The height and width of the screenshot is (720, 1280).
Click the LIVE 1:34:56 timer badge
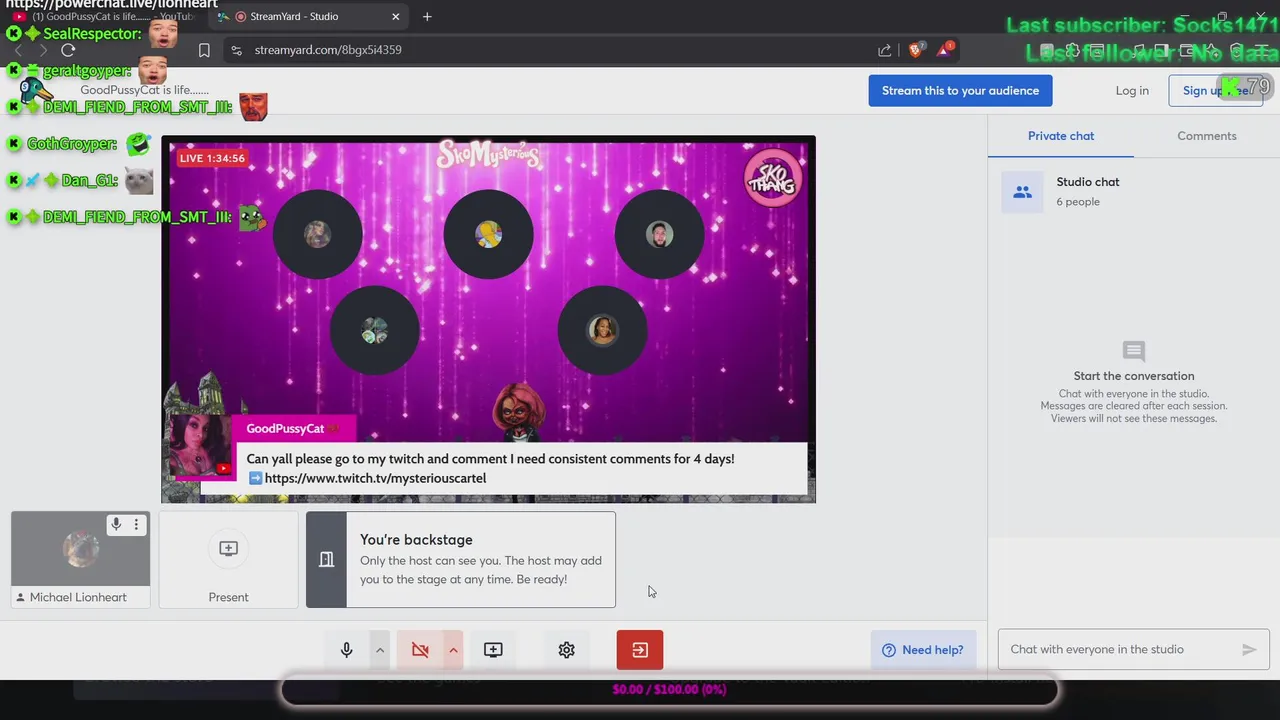point(212,158)
